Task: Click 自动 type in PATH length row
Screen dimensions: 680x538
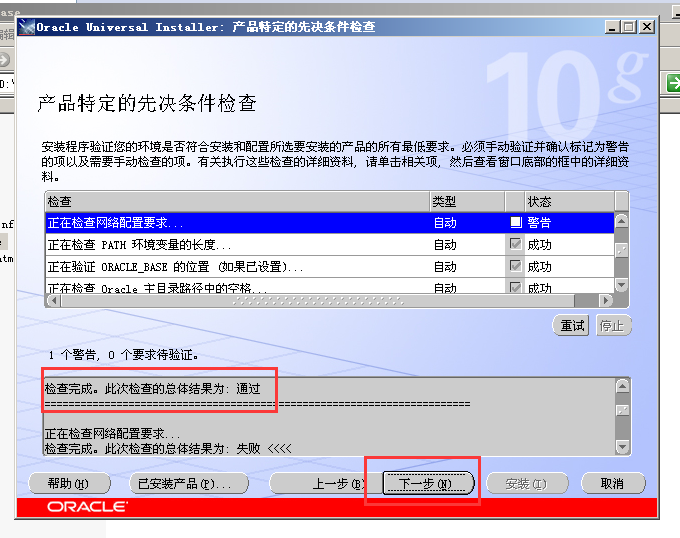Action: (x=445, y=245)
